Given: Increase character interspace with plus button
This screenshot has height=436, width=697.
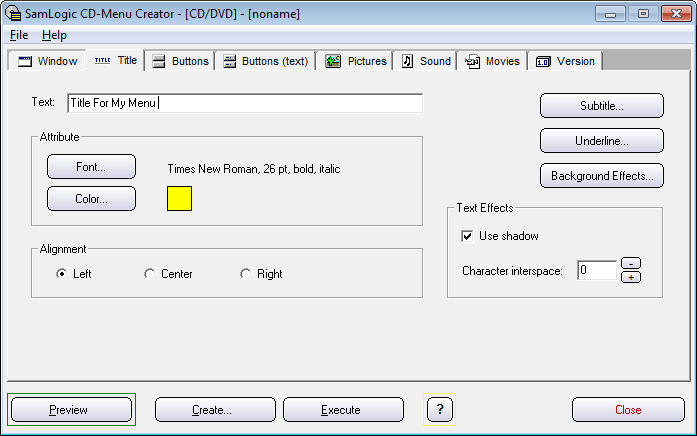Looking at the screenshot, I should click(631, 277).
